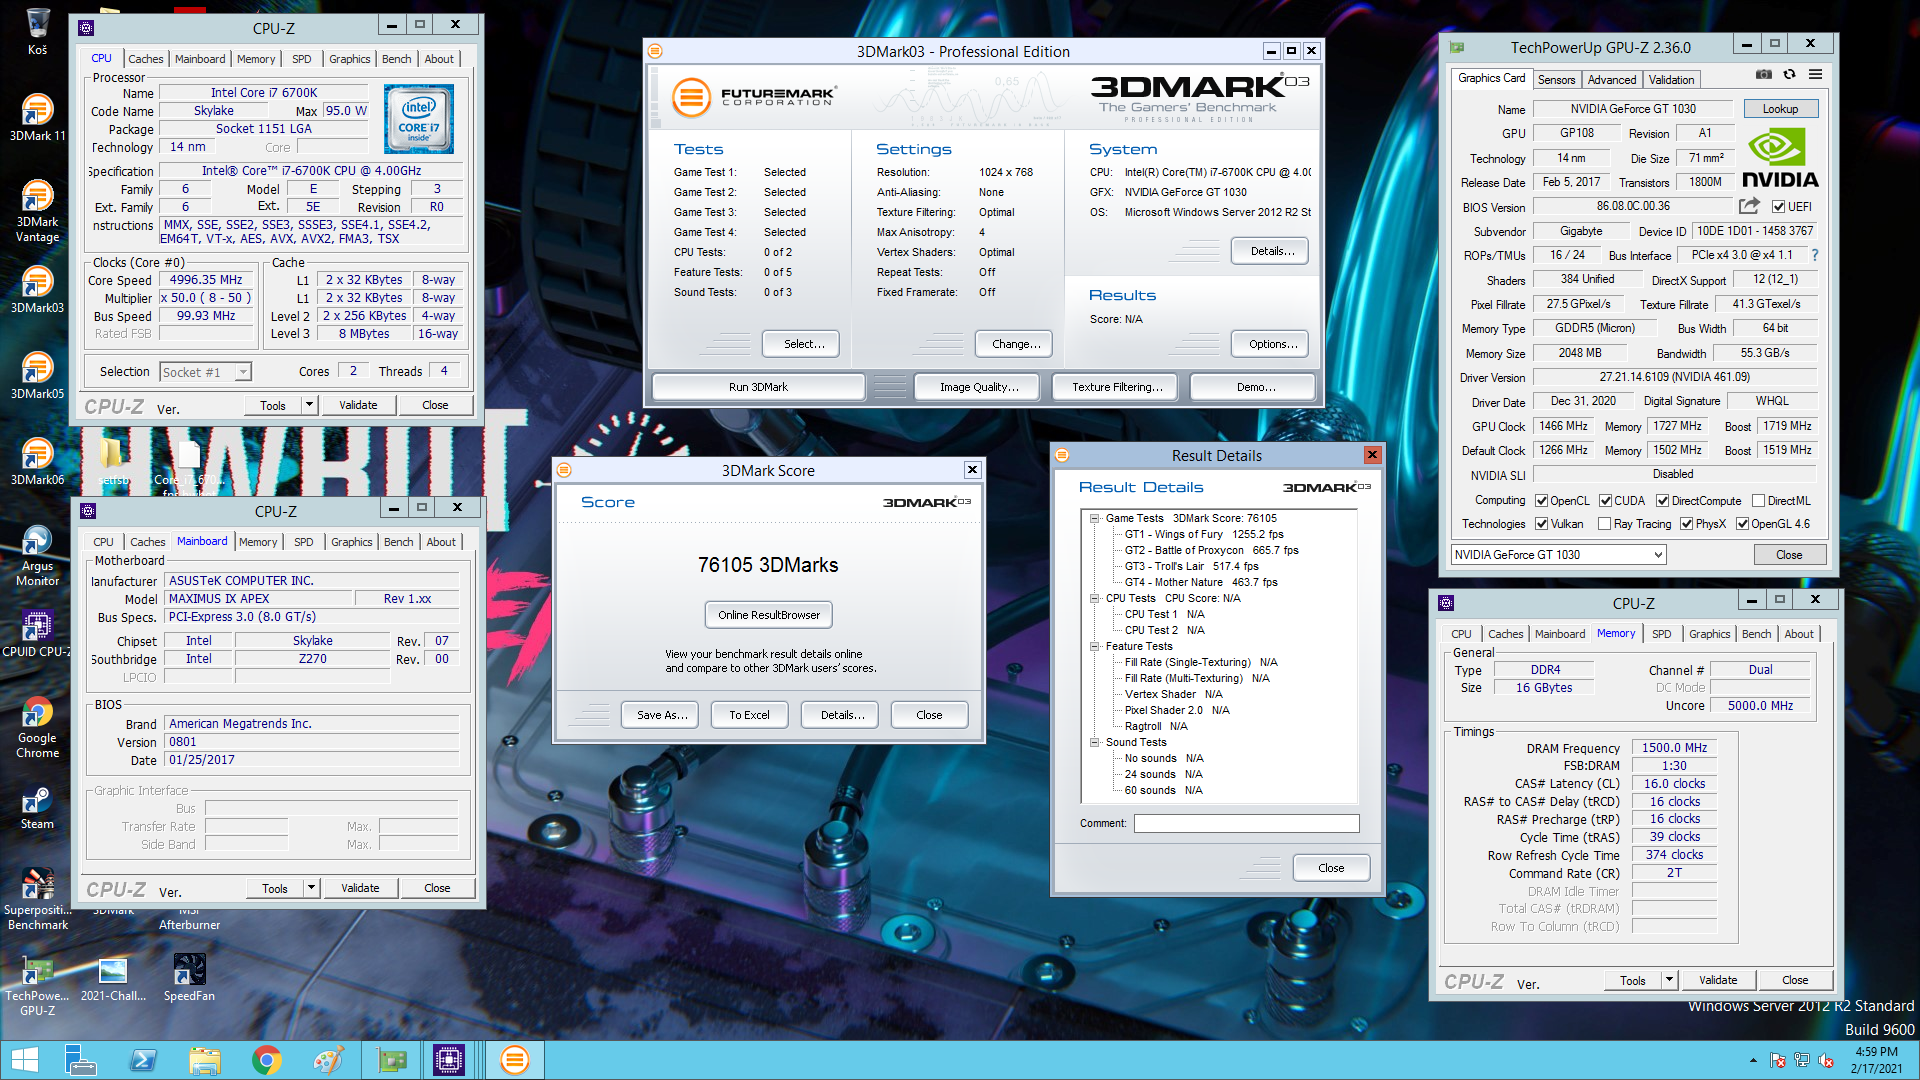Open the Steam desktop shortcut

37,808
